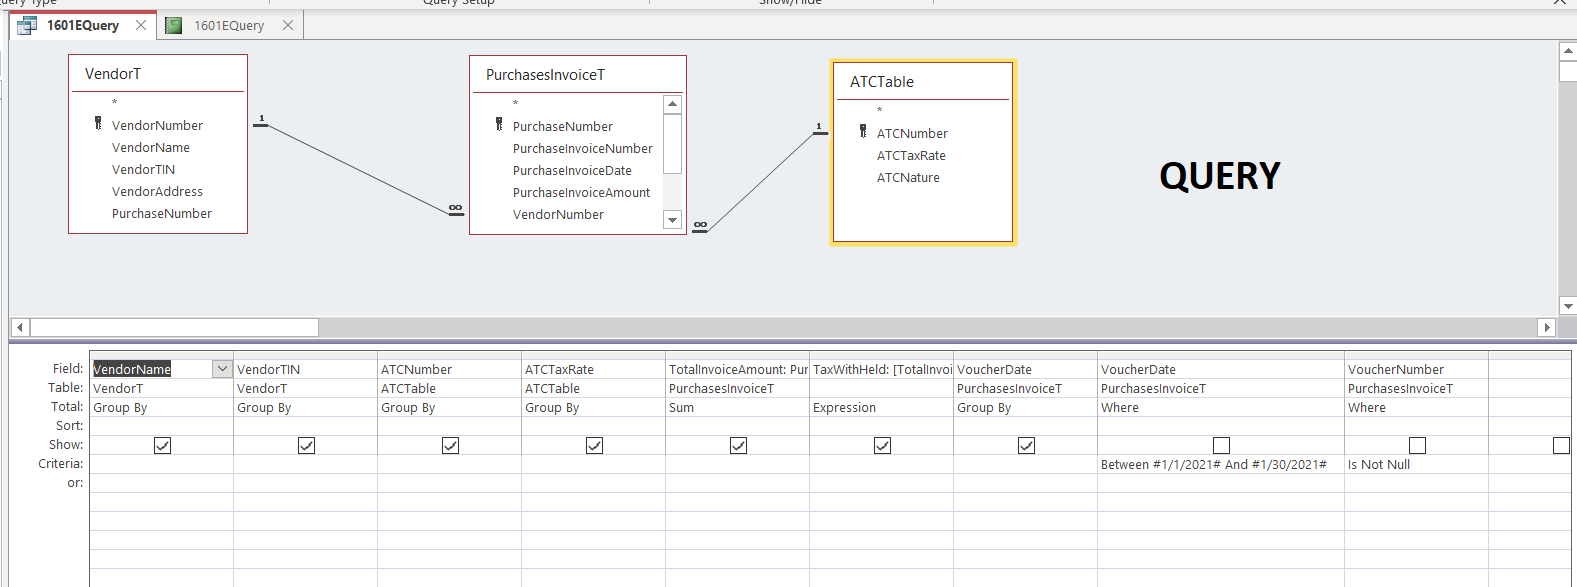Click VendorName column Group By cell
1577x587 pixels.
[x=161, y=407]
